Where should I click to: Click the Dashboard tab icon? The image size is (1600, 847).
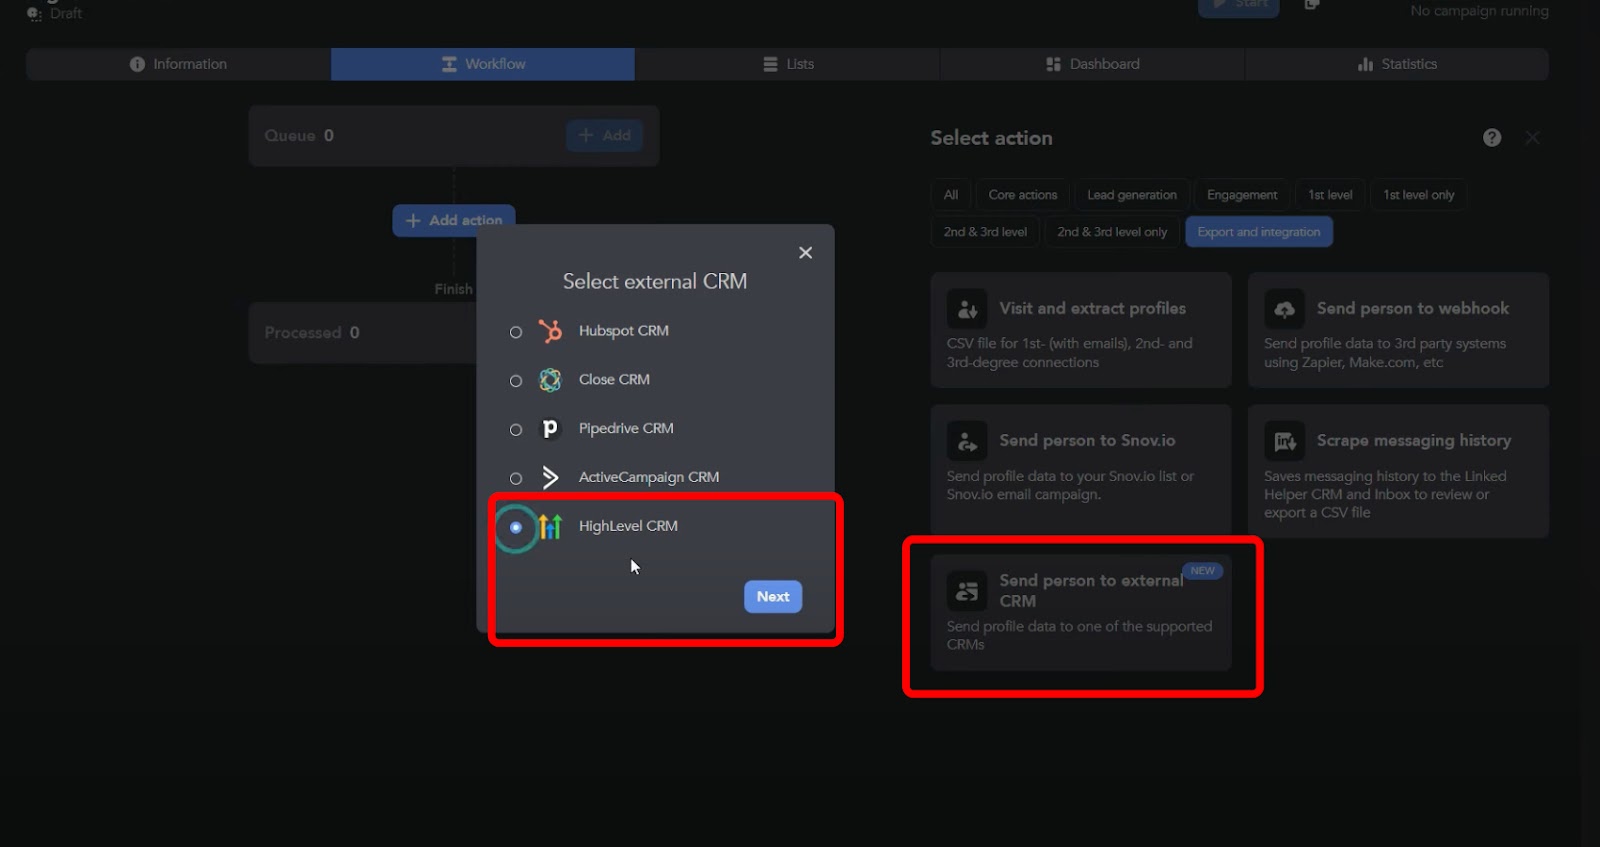pyautogui.click(x=1053, y=64)
